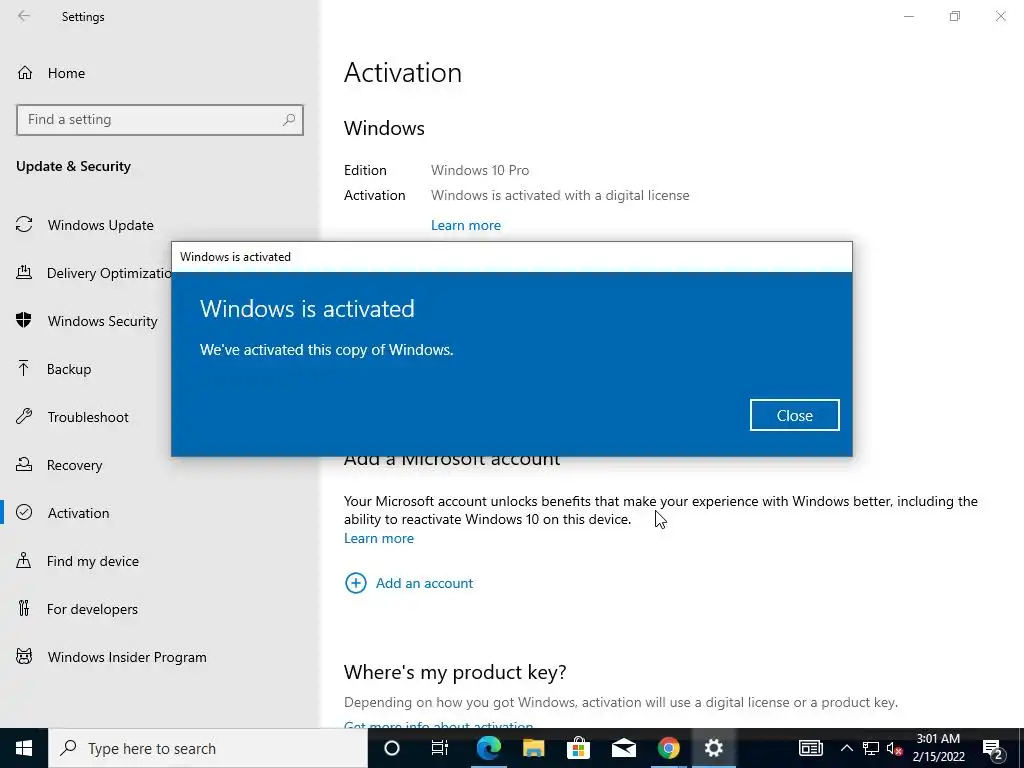The height and width of the screenshot is (768, 1024).
Task: Click the Activation checkmark circle icon
Action: tap(24, 513)
